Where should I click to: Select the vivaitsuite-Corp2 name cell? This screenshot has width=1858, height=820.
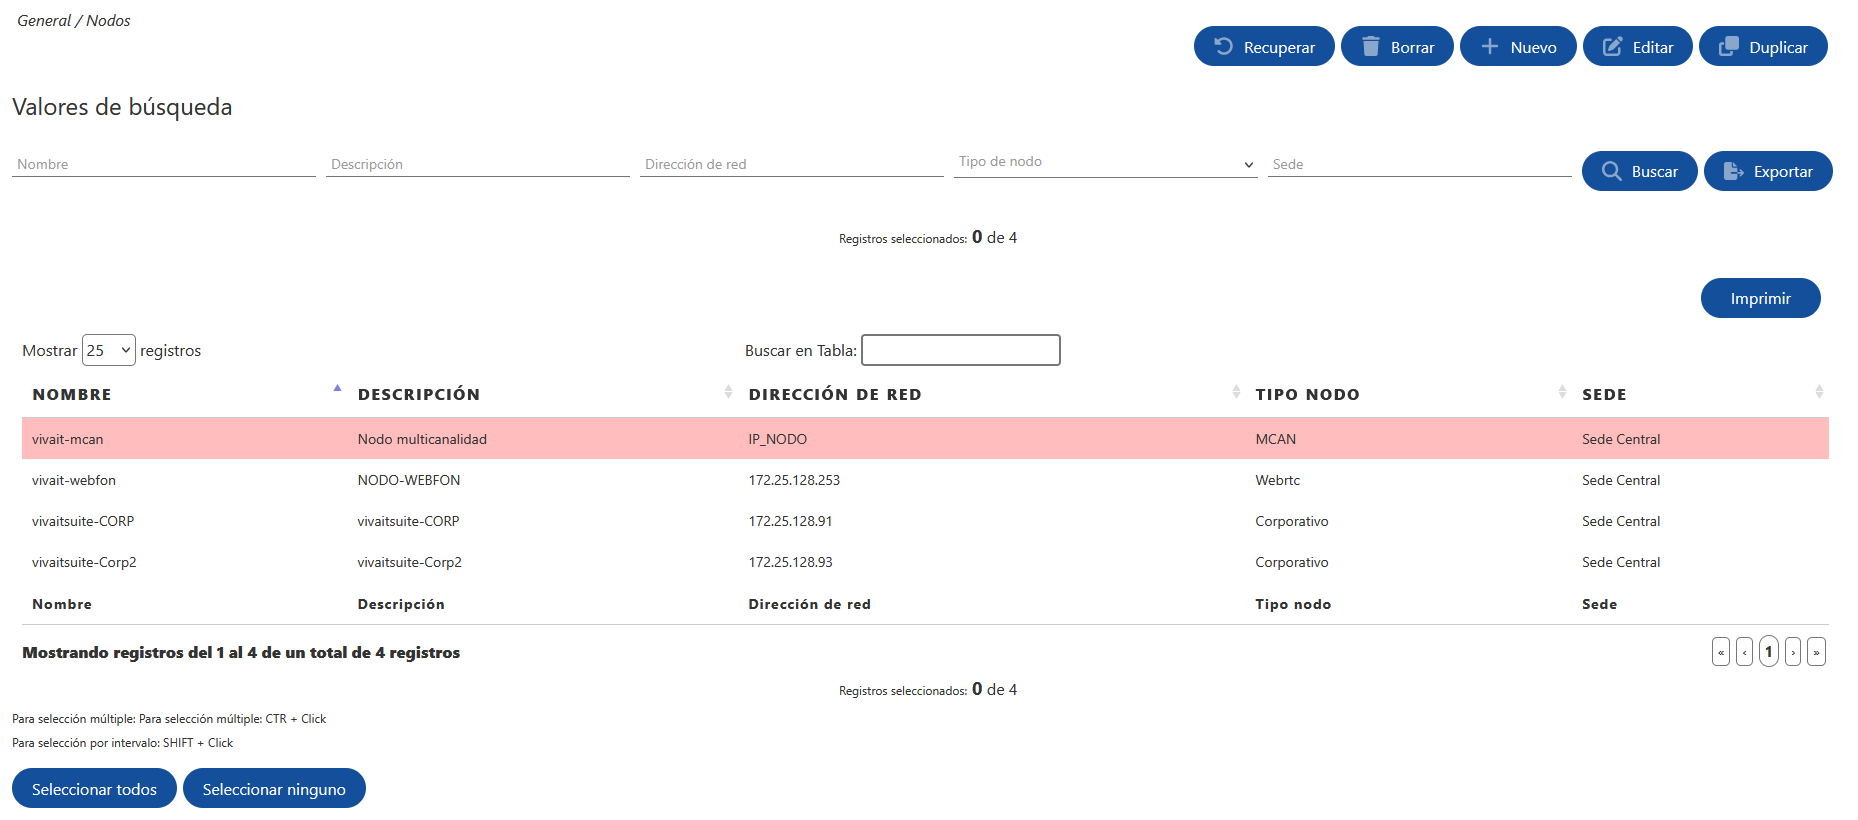coord(84,562)
